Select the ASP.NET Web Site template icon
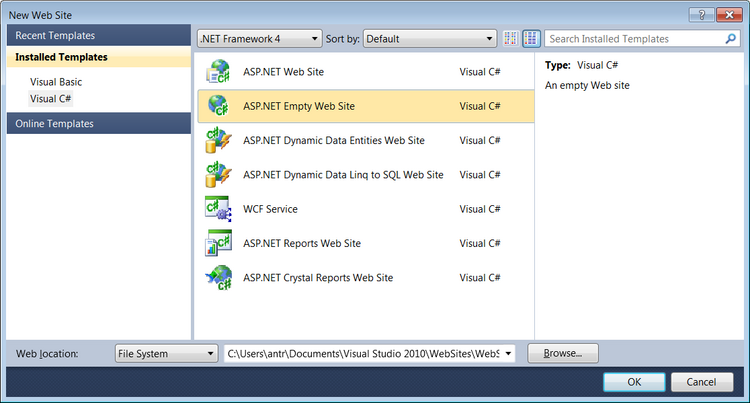Viewport: 750px width, 403px height. [x=219, y=72]
